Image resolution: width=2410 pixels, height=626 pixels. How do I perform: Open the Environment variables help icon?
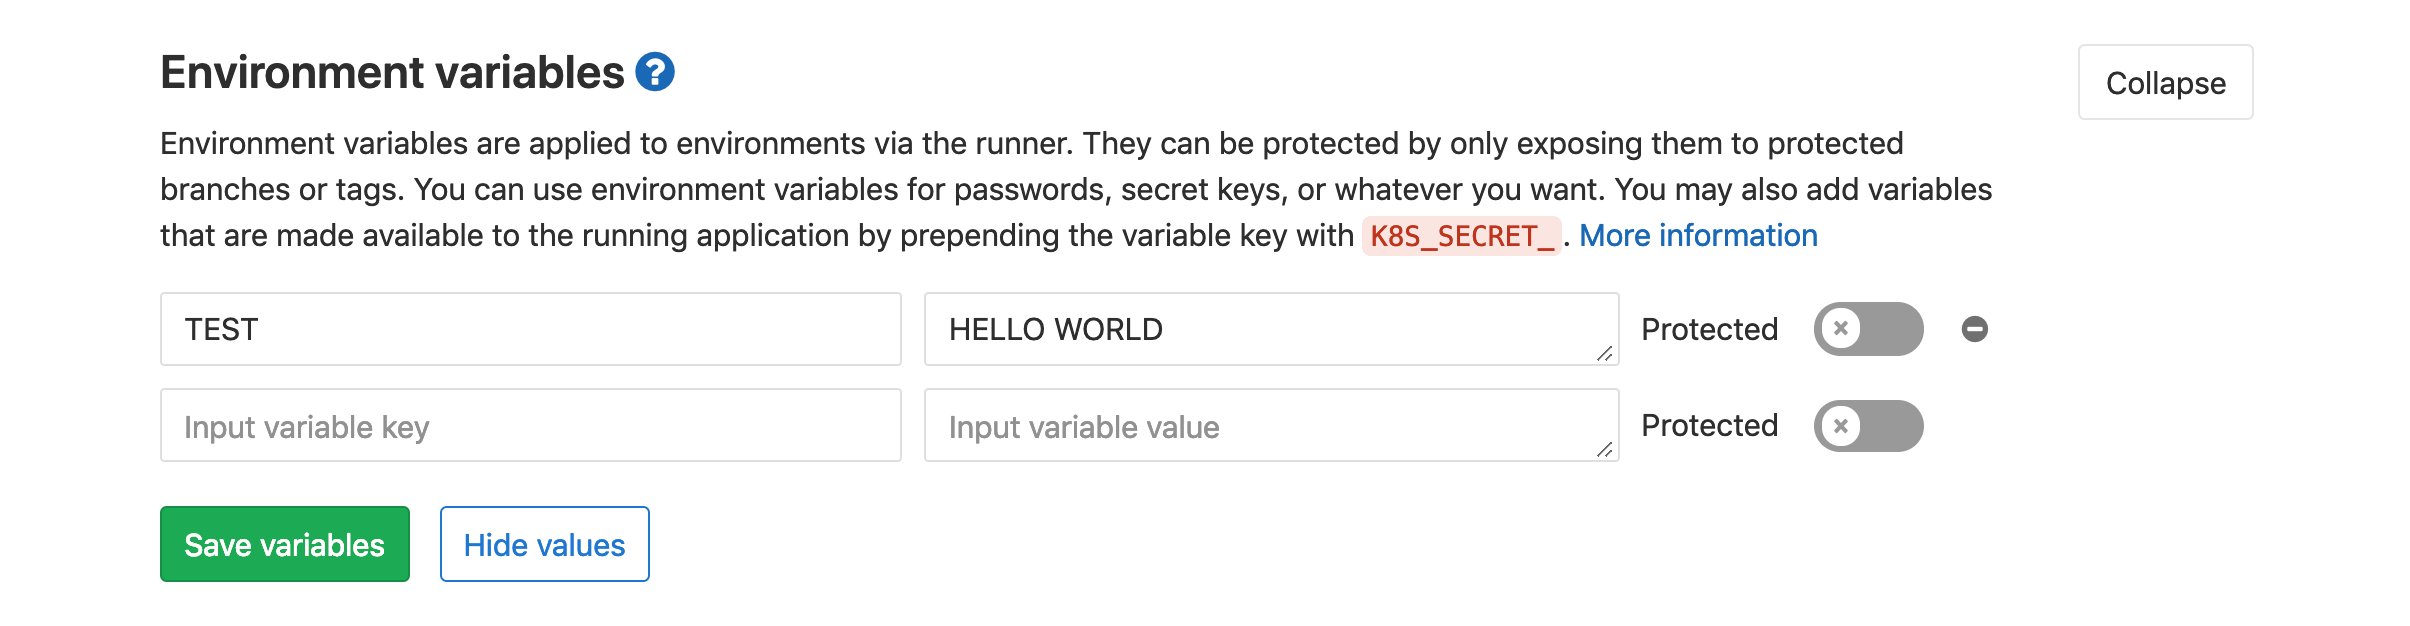[x=655, y=72]
